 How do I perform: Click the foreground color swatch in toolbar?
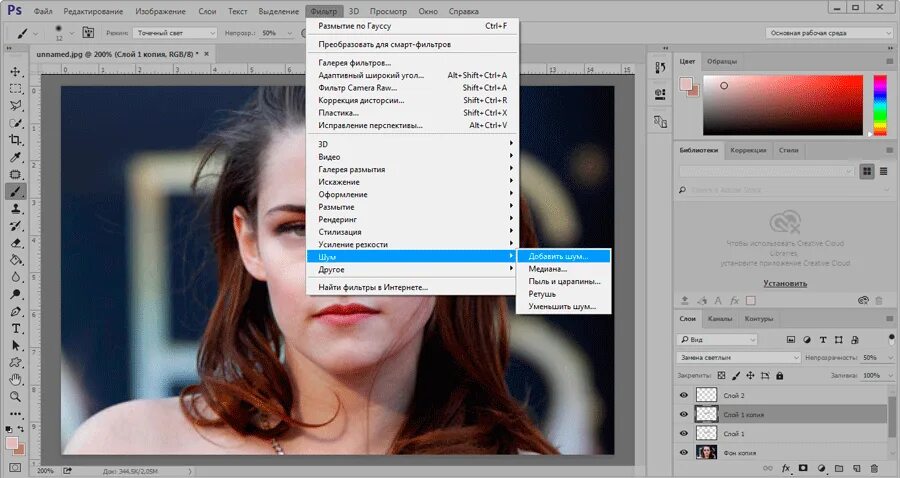(x=12, y=442)
